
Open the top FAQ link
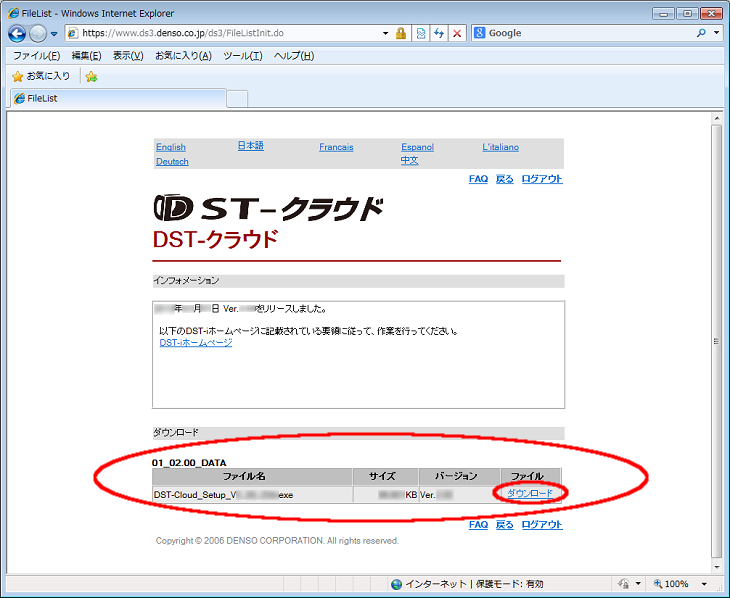pos(478,179)
